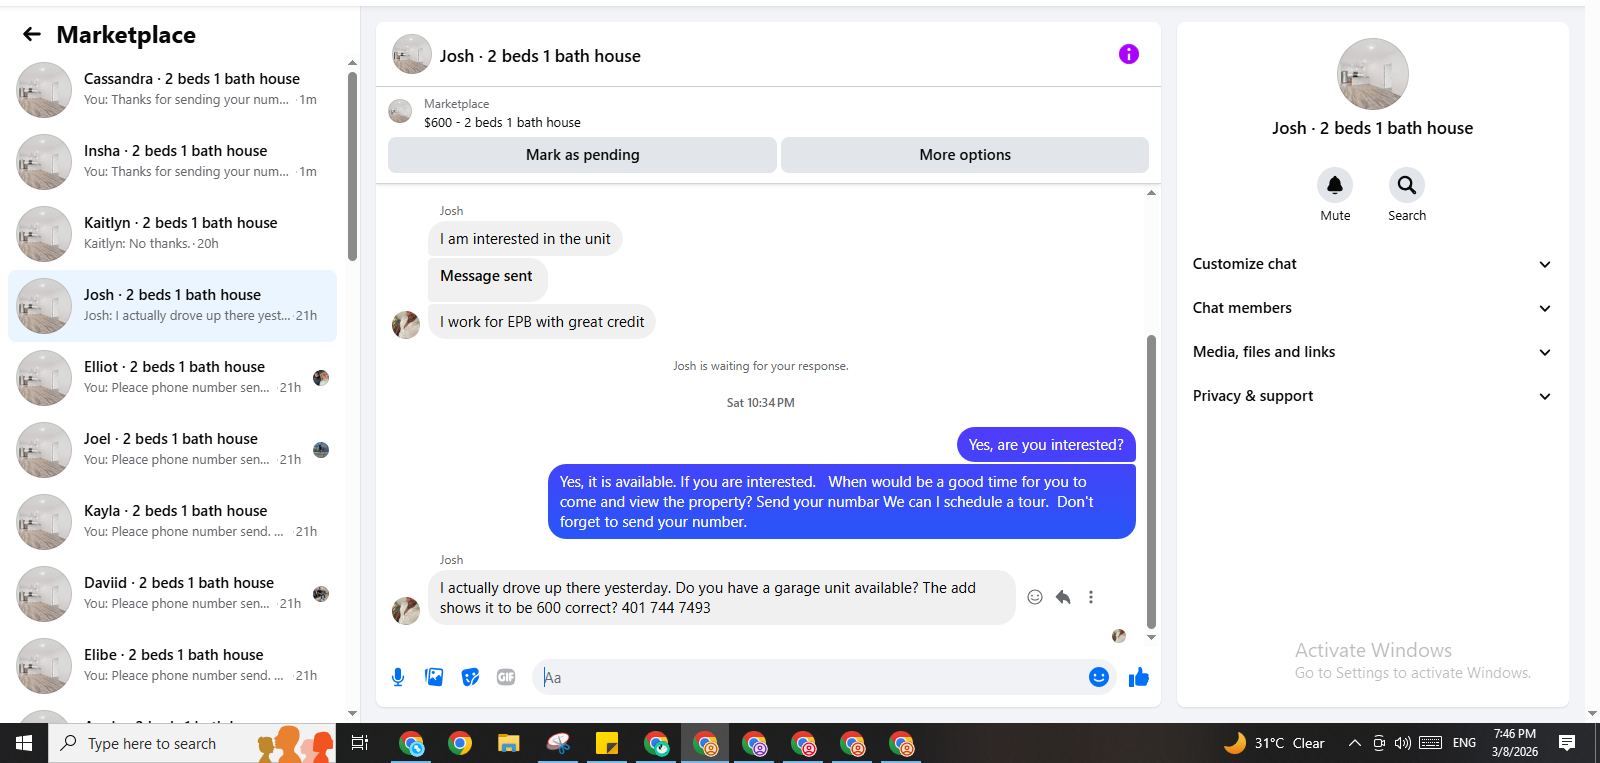This screenshot has width=1600, height=763.
Task: Reply to Josh's garage unit message
Action: pos(1063,597)
